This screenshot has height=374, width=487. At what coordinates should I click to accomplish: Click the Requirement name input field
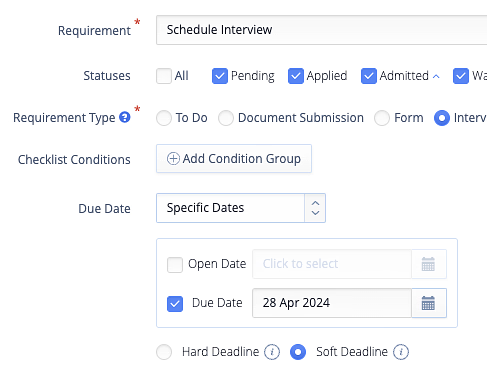point(322,30)
